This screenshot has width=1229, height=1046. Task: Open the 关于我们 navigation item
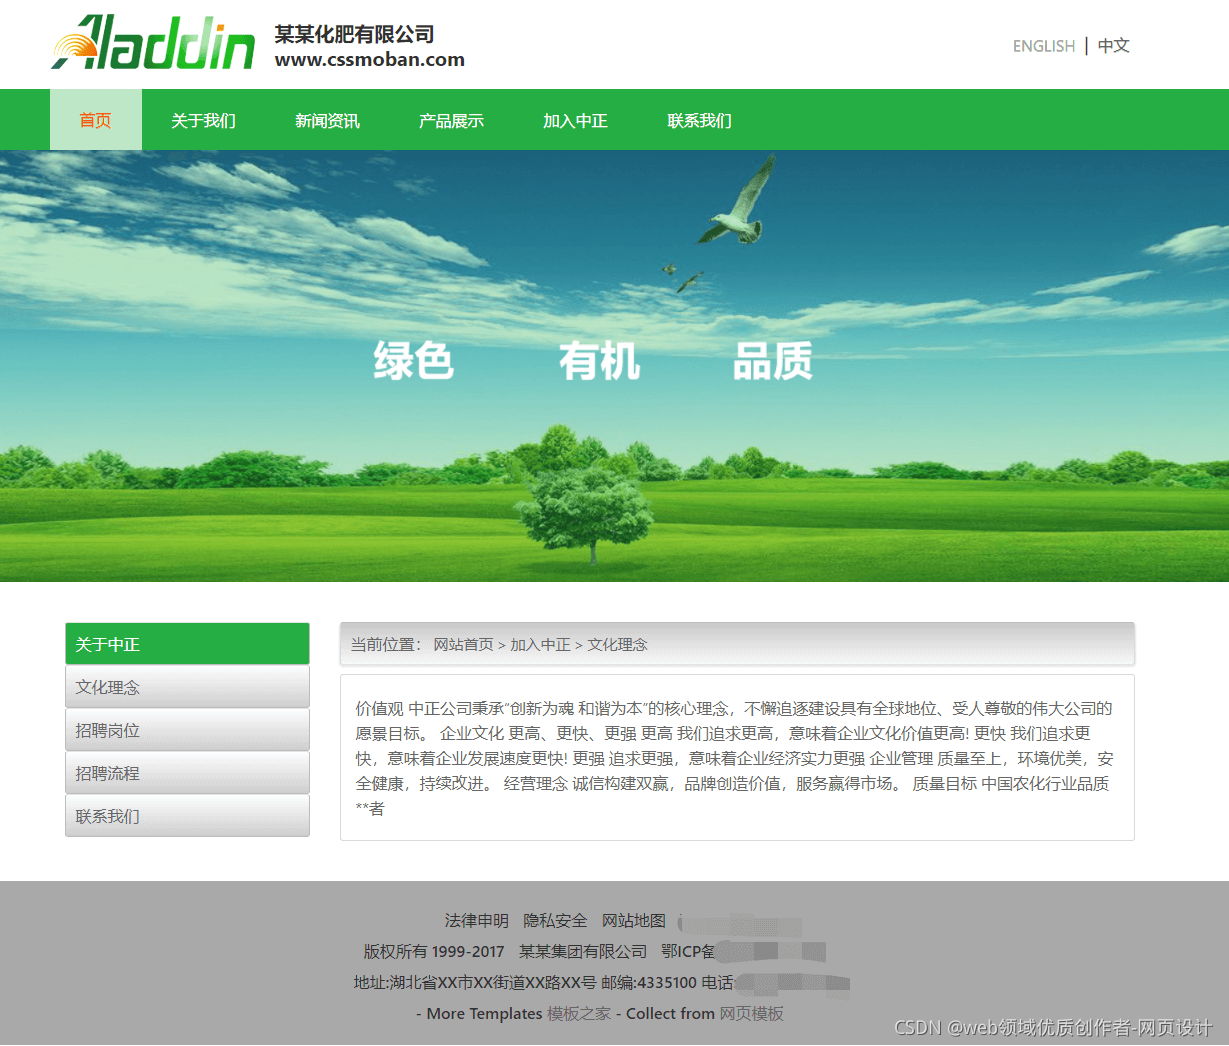(x=203, y=120)
